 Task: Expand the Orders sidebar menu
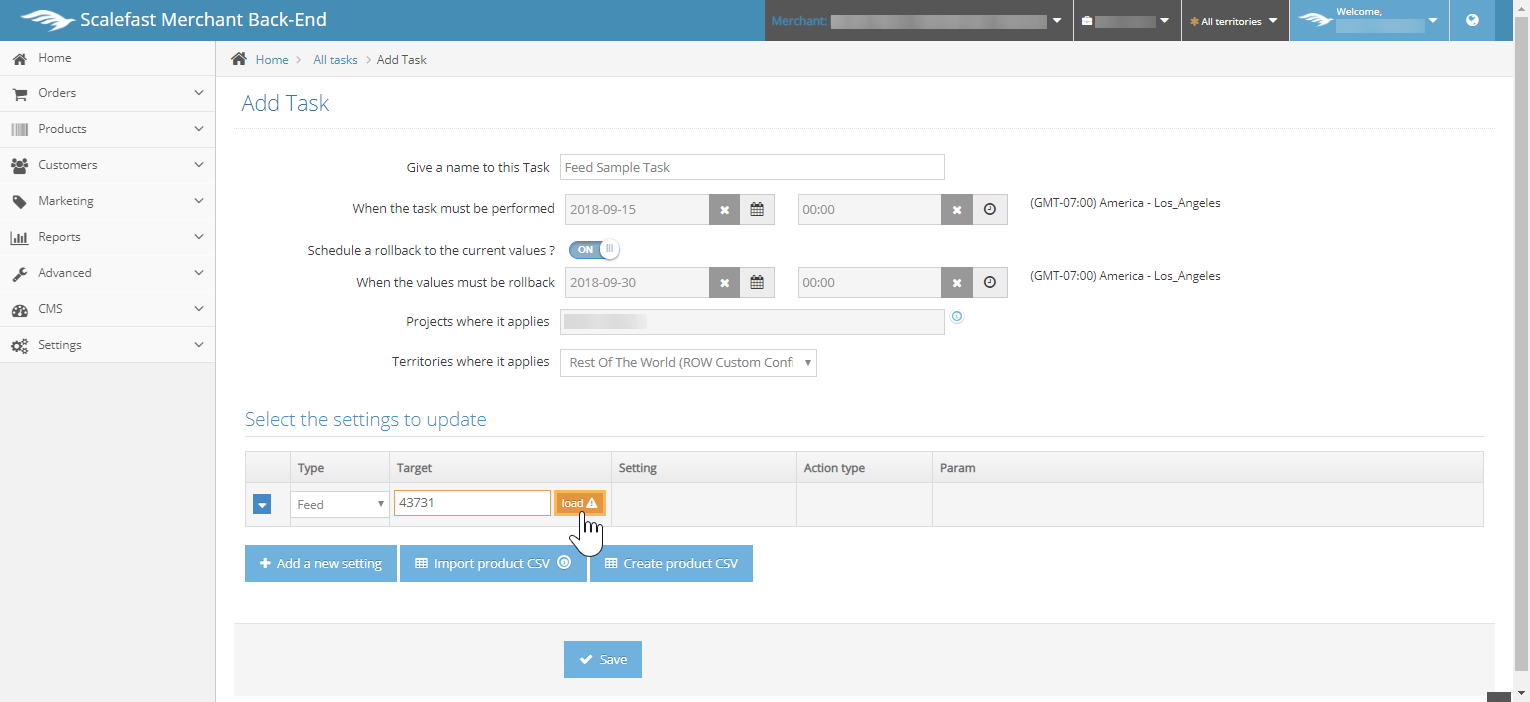tap(108, 93)
